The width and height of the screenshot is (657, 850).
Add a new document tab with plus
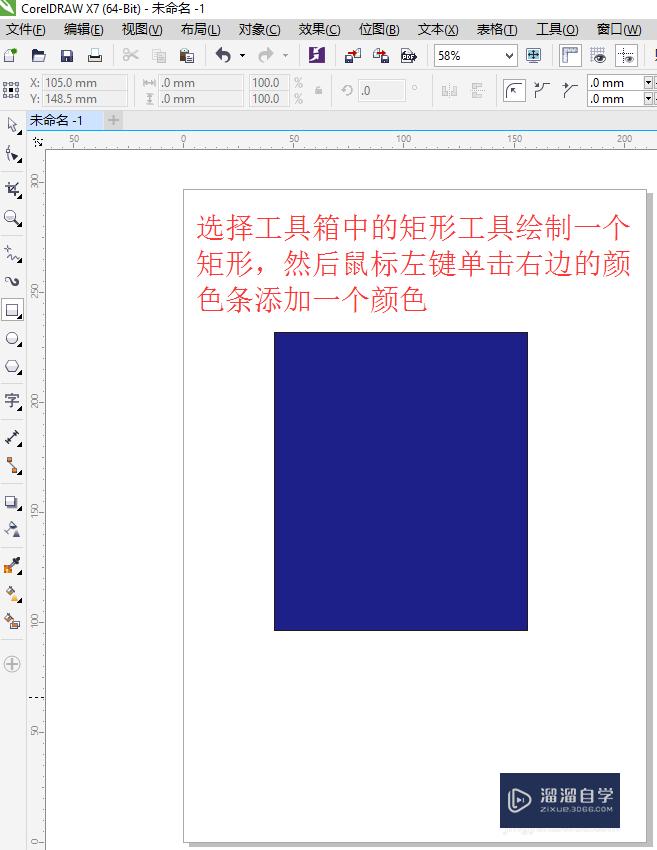point(113,120)
